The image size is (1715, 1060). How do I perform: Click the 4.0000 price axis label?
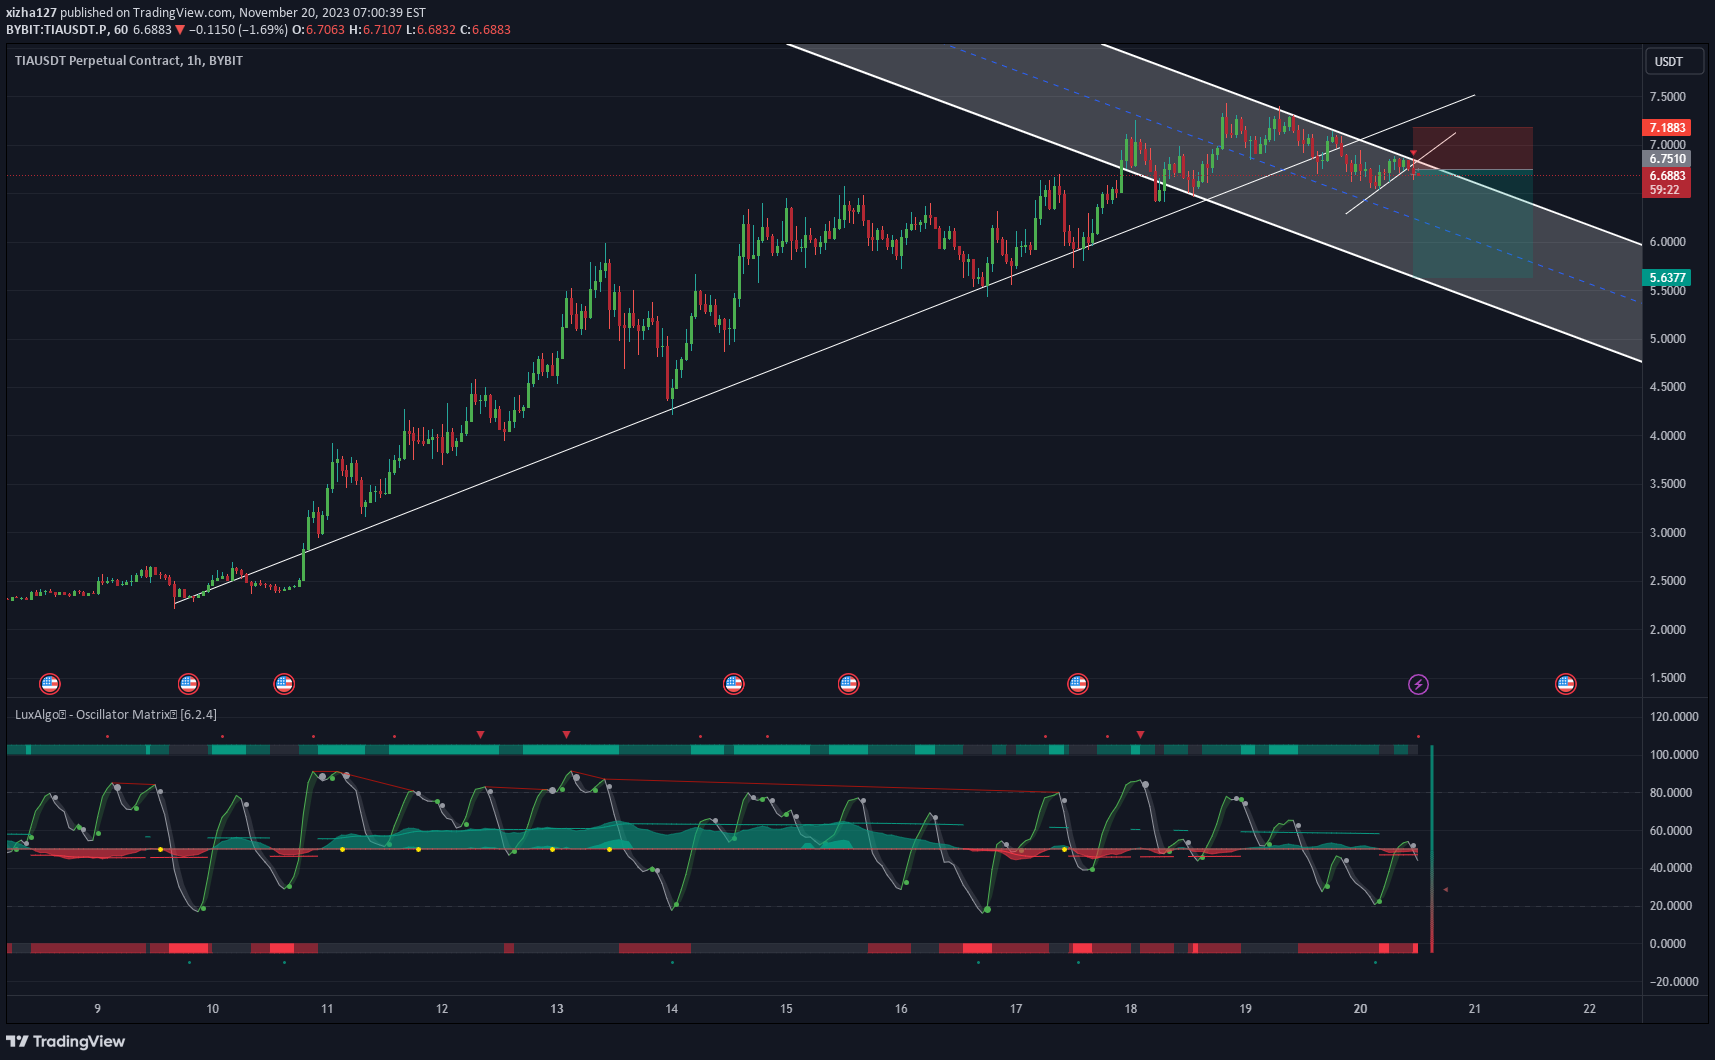[x=1667, y=436]
